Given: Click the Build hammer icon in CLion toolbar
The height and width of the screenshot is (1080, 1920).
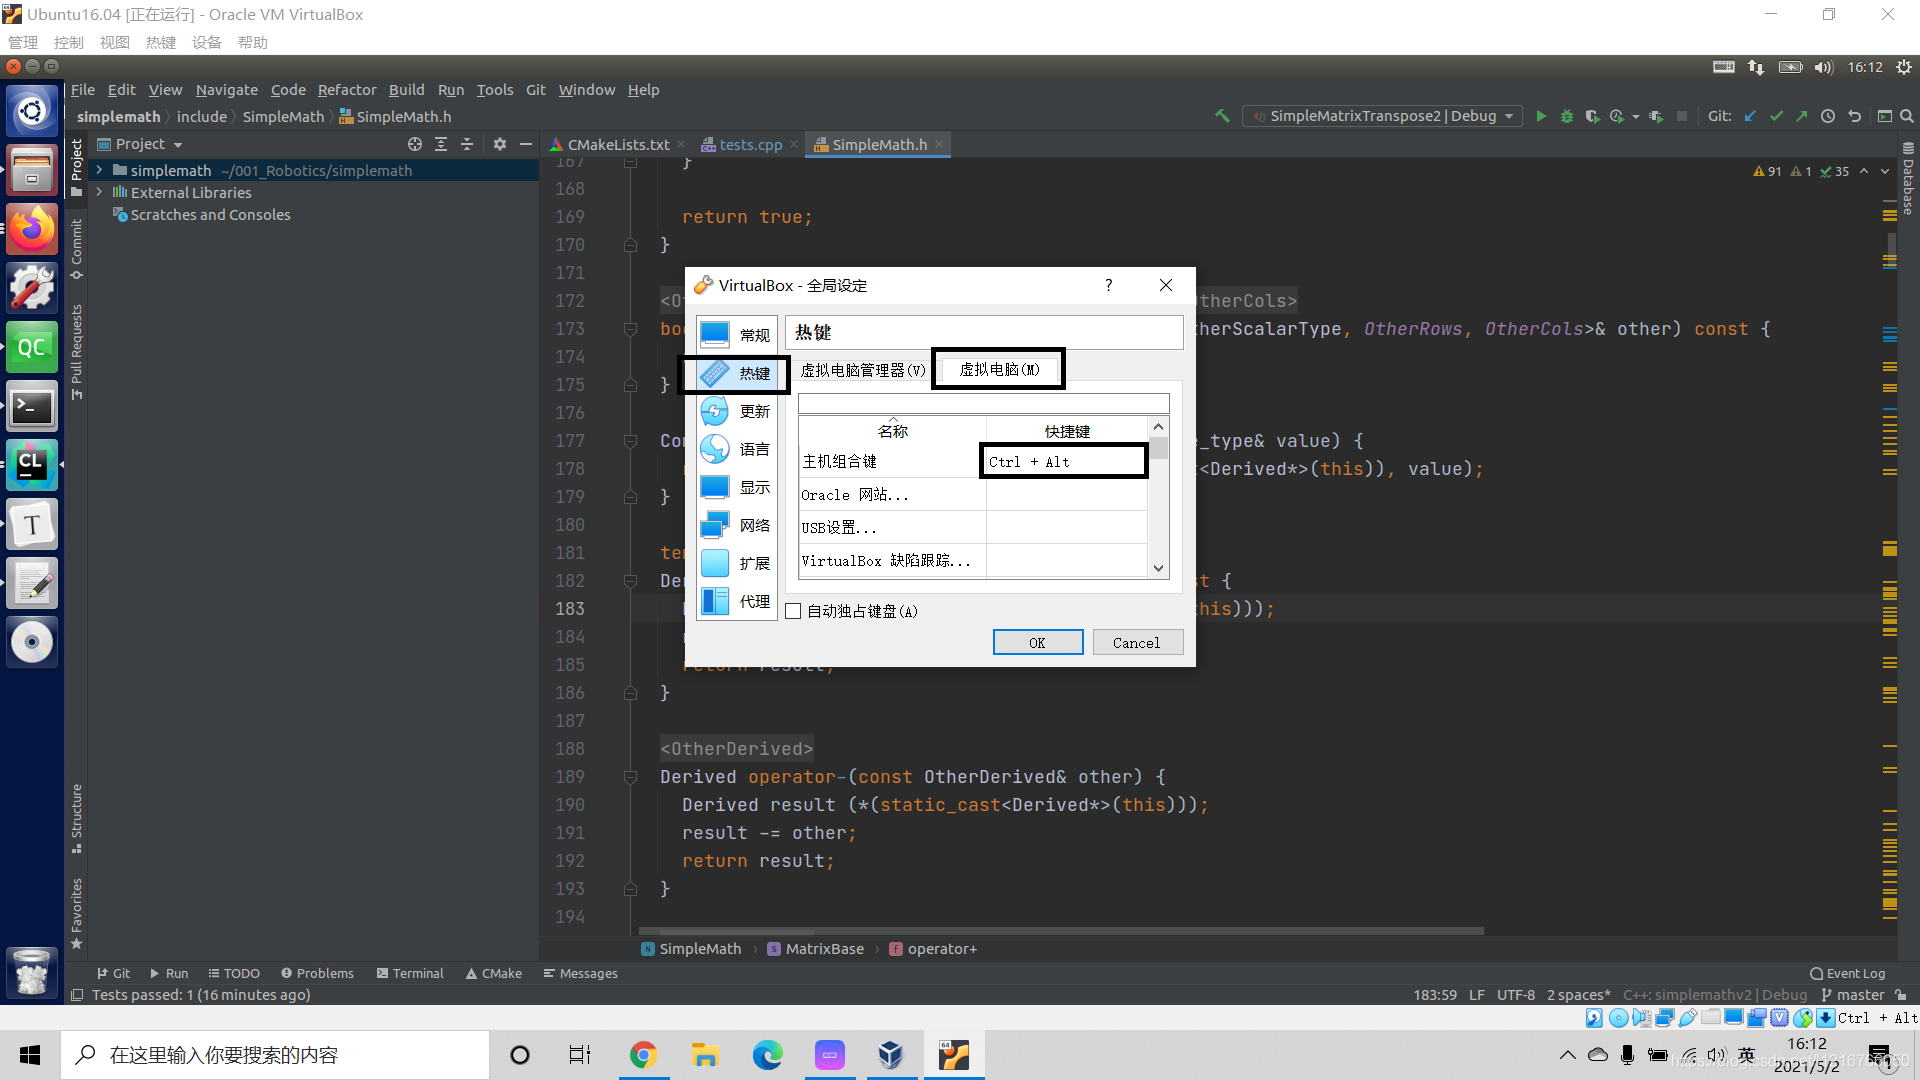Looking at the screenshot, I should [1222, 116].
